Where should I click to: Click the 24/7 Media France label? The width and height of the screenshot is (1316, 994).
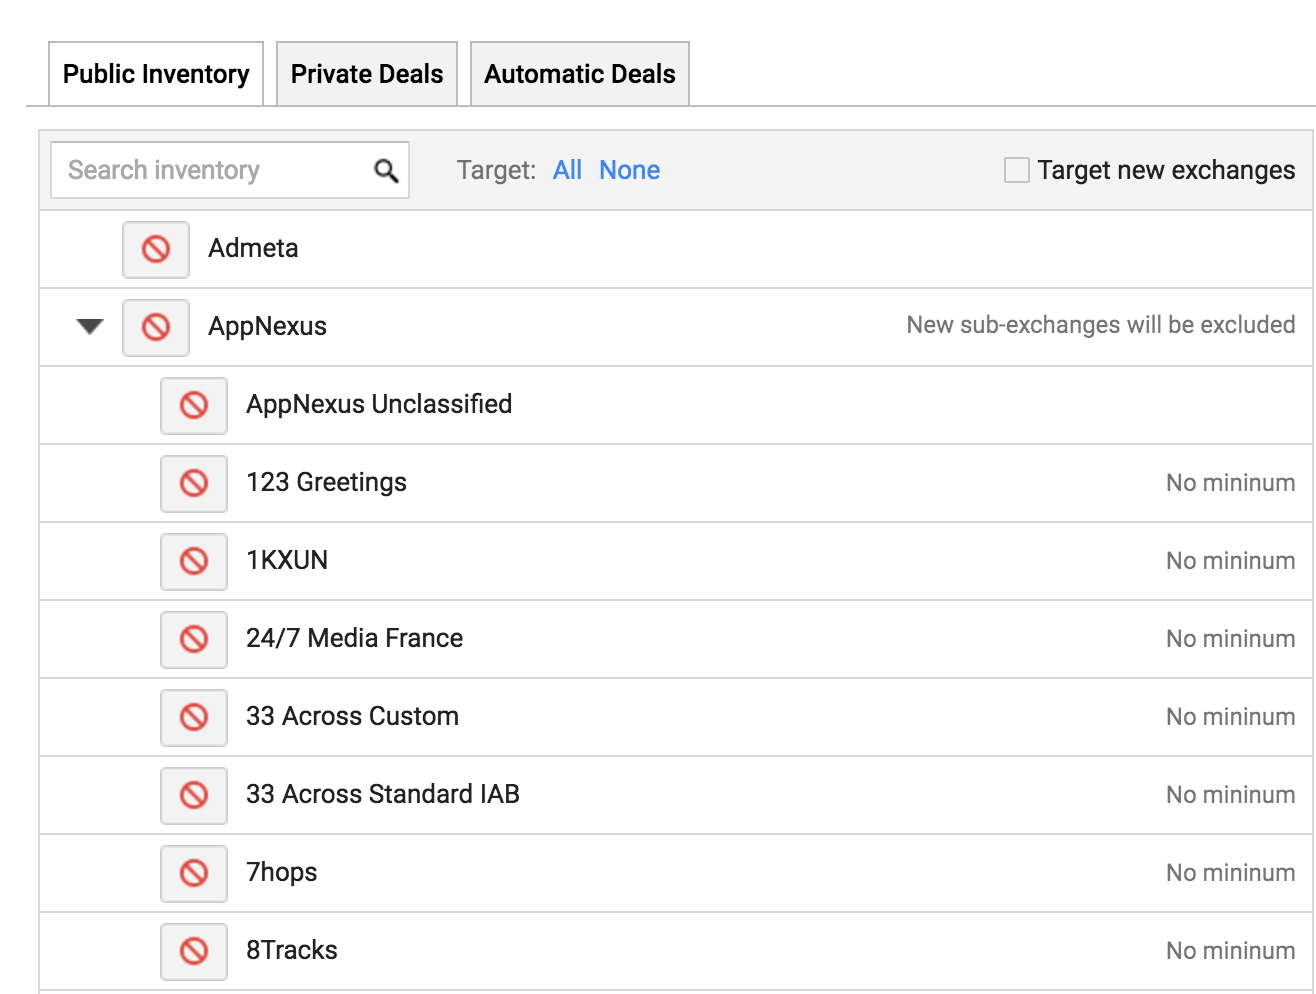pos(354,638)
